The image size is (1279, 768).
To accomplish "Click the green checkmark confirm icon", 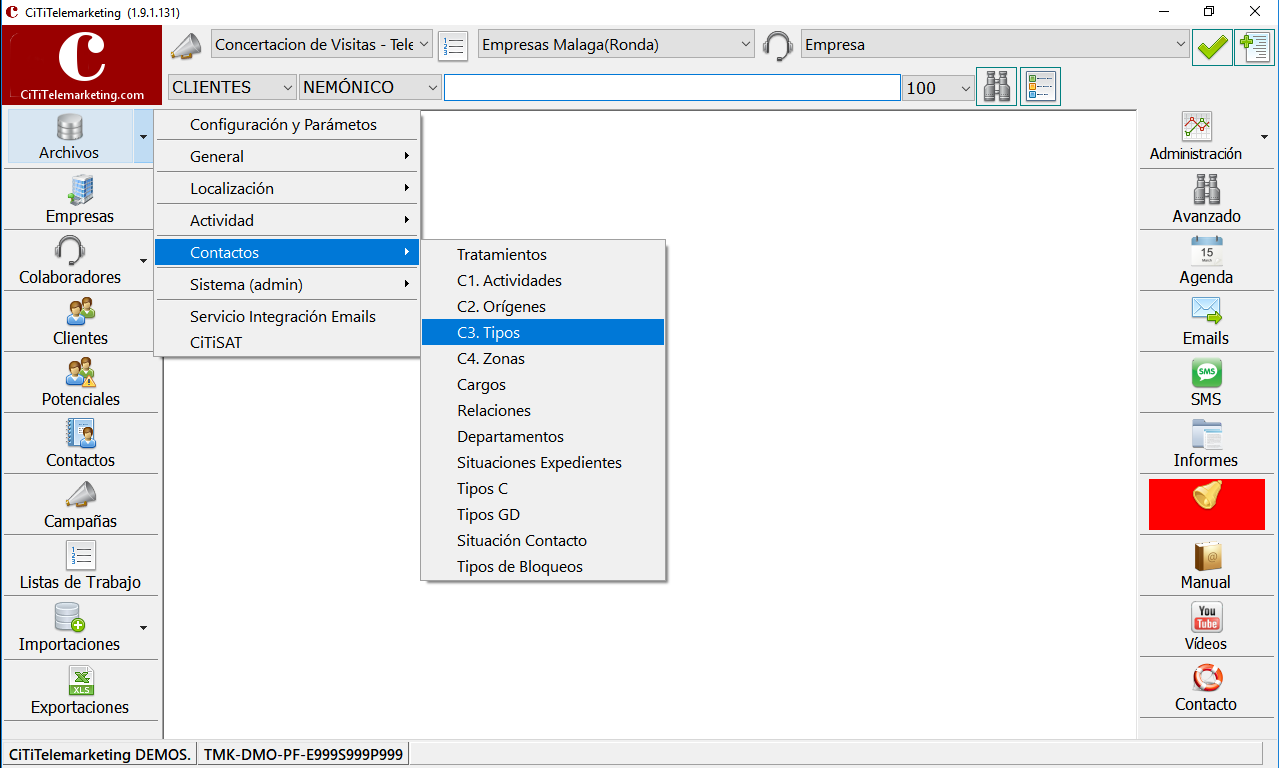I will tap(1212, 46).
